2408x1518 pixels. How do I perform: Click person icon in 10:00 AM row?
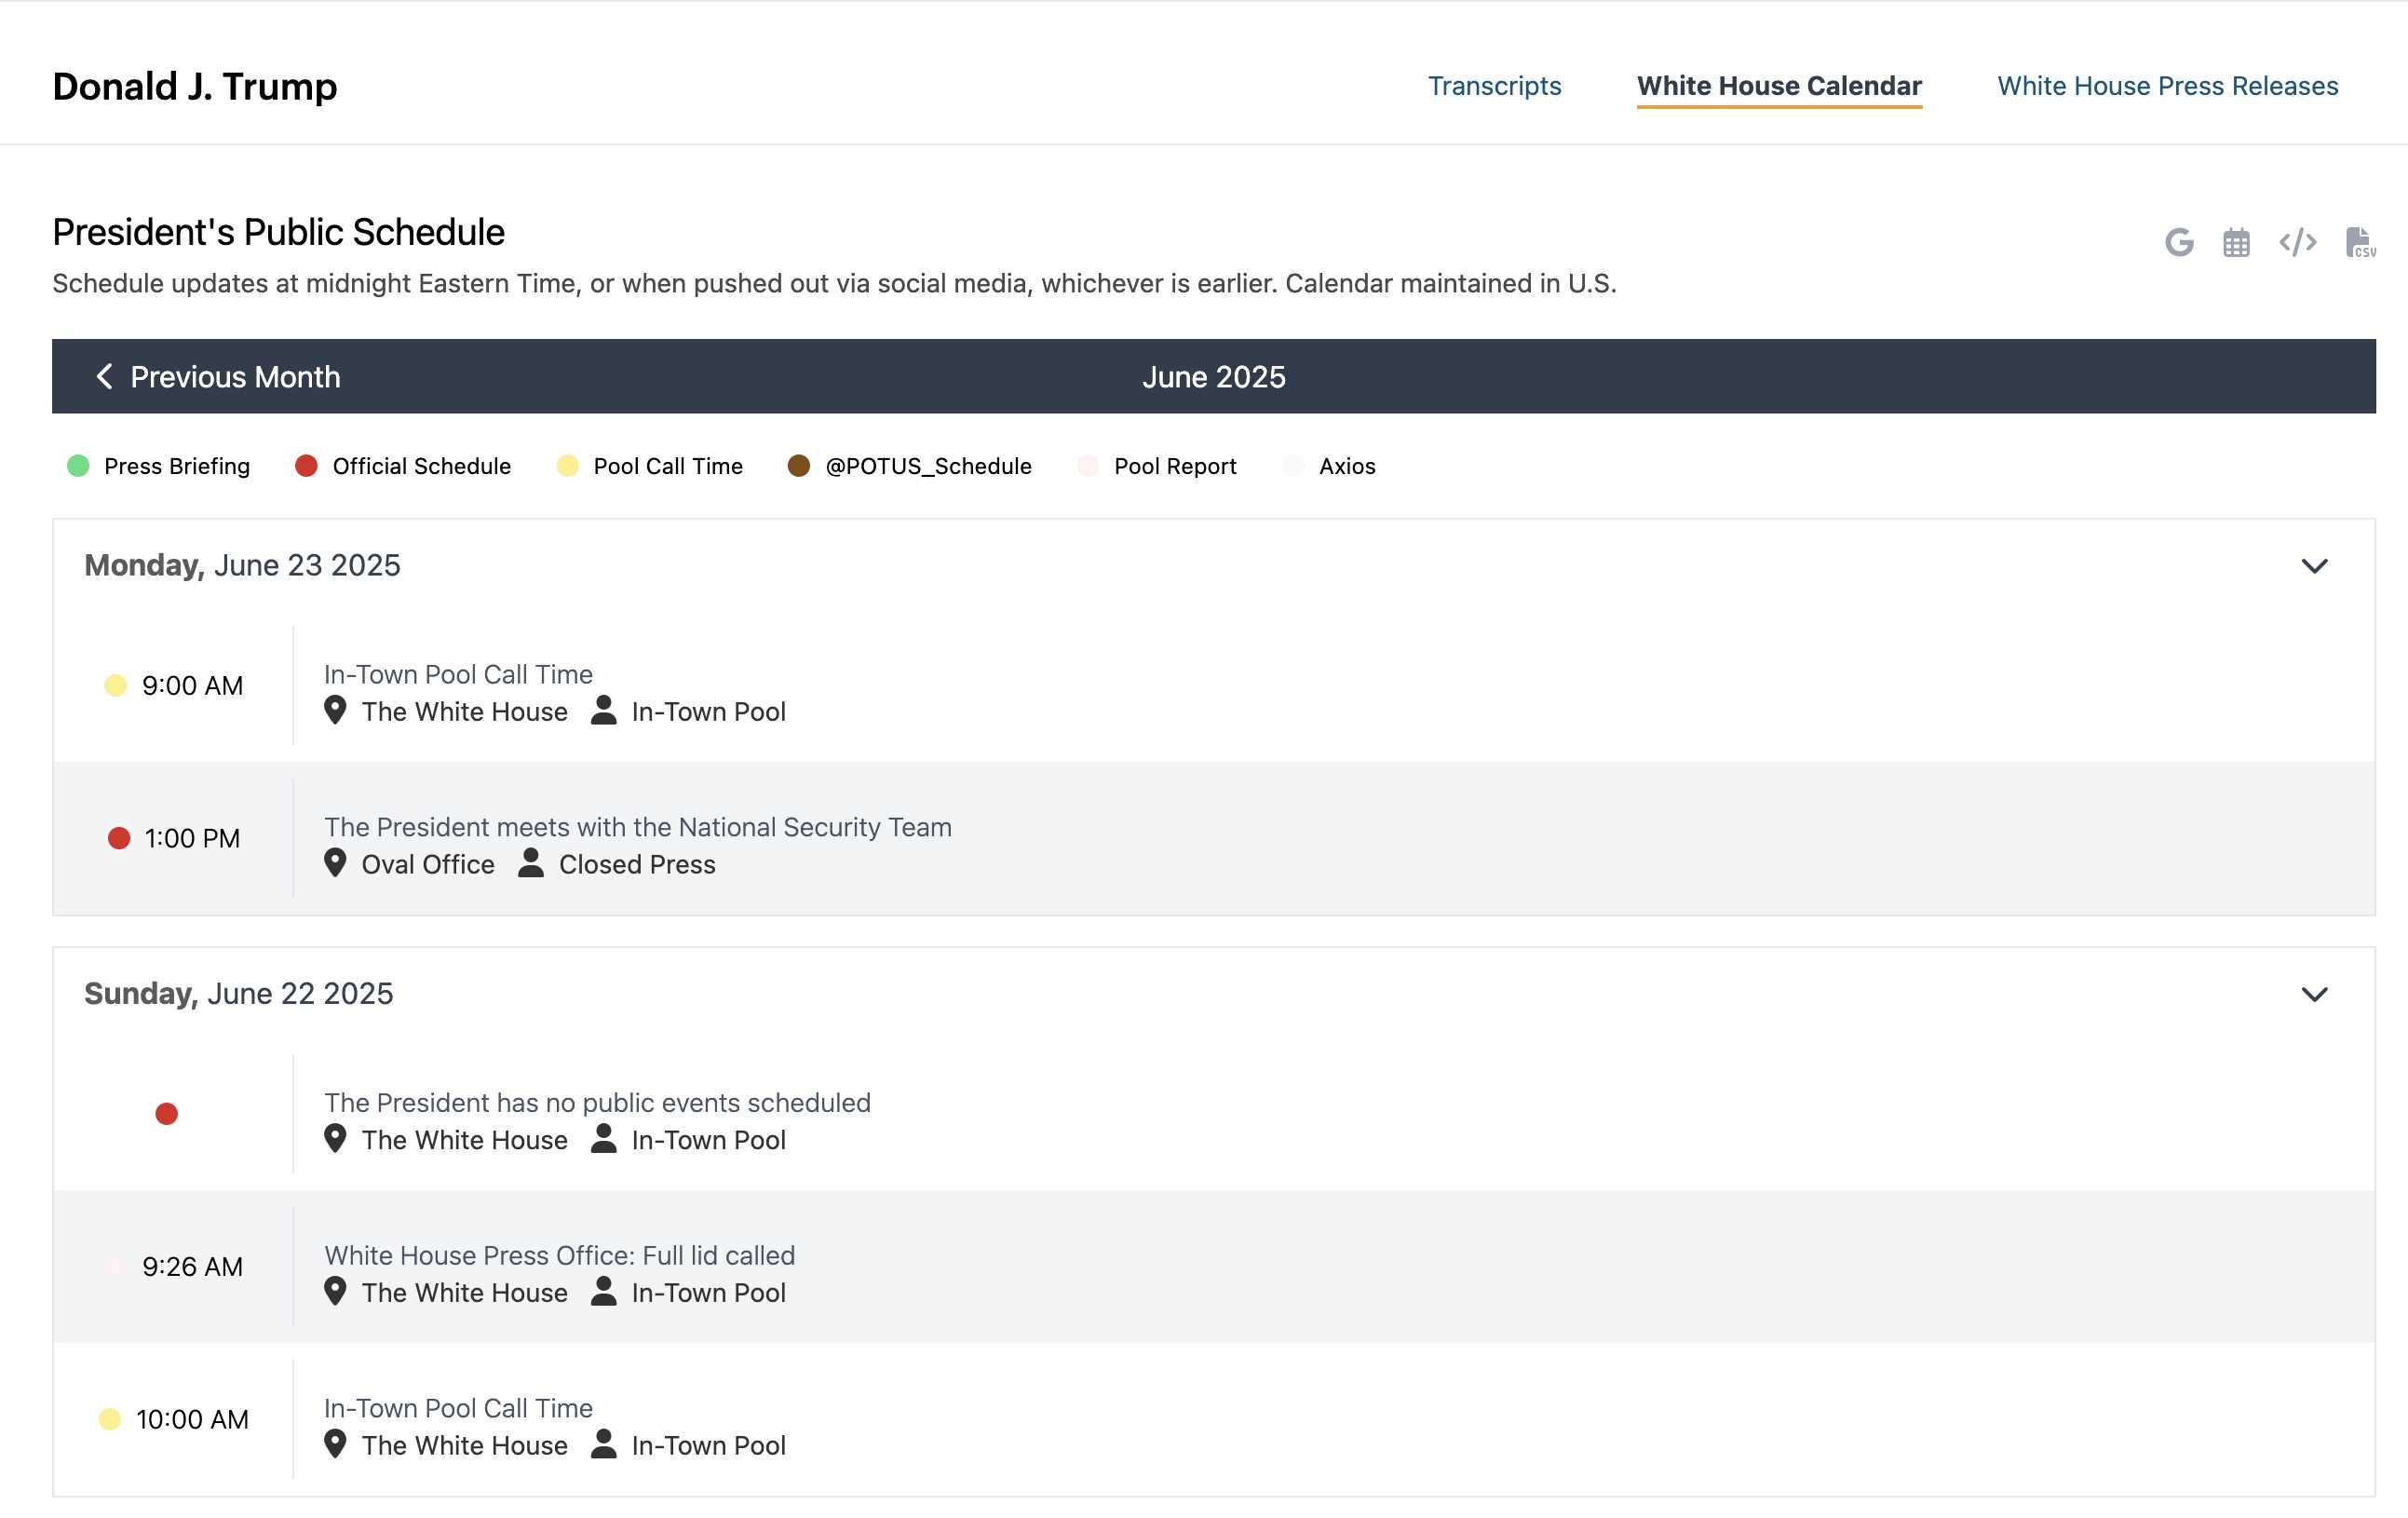click(603, 1444)
